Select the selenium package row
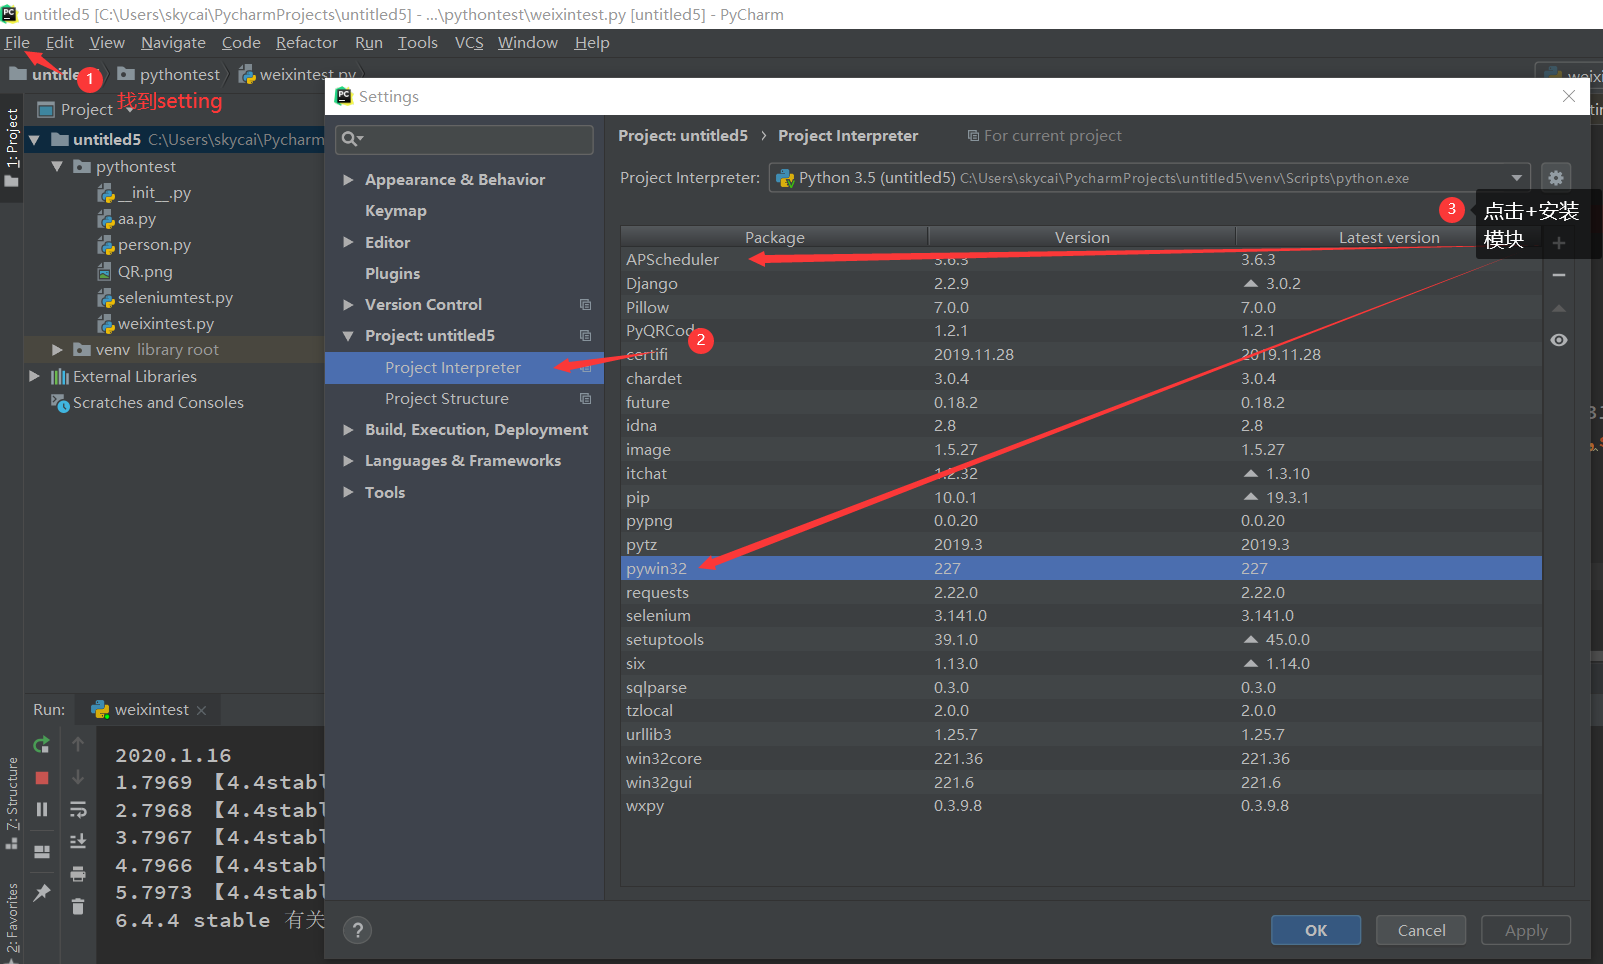 tap(1081, 616)
